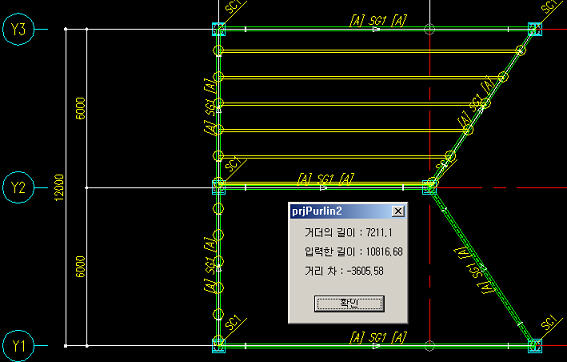Select the prjPurlin2 dialog title bar
Image resolution: width=567 pixels, height=362 pixels.
click(348, 211)
